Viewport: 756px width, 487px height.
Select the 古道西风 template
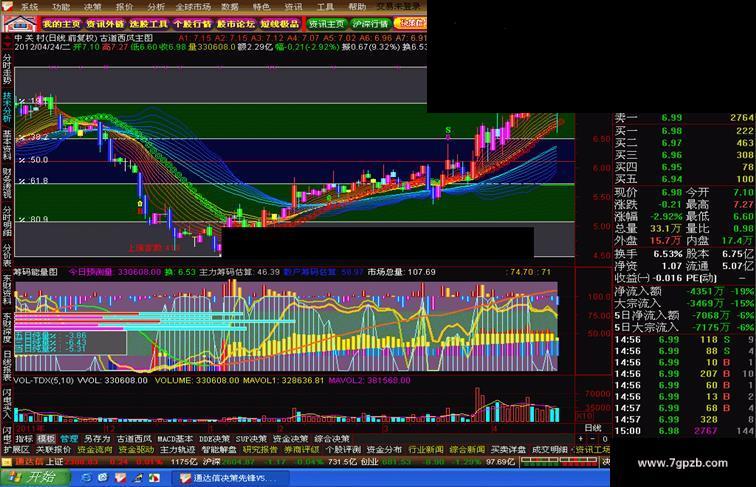click(134, 439)
